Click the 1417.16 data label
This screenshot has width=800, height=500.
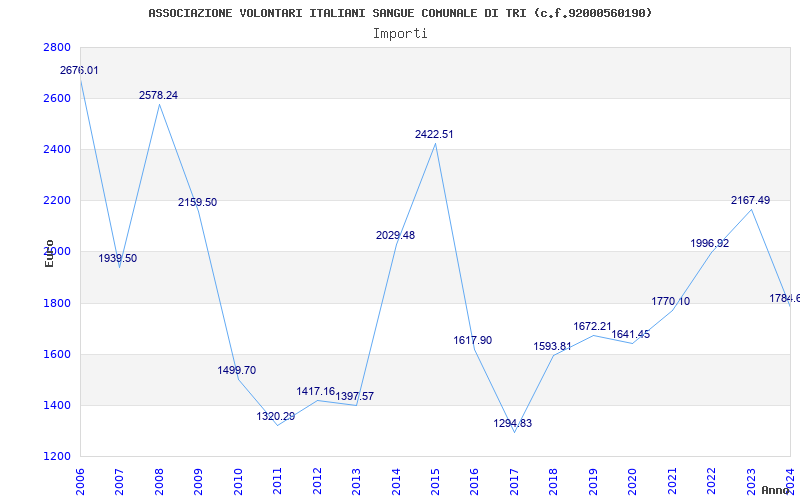(316, 391)
